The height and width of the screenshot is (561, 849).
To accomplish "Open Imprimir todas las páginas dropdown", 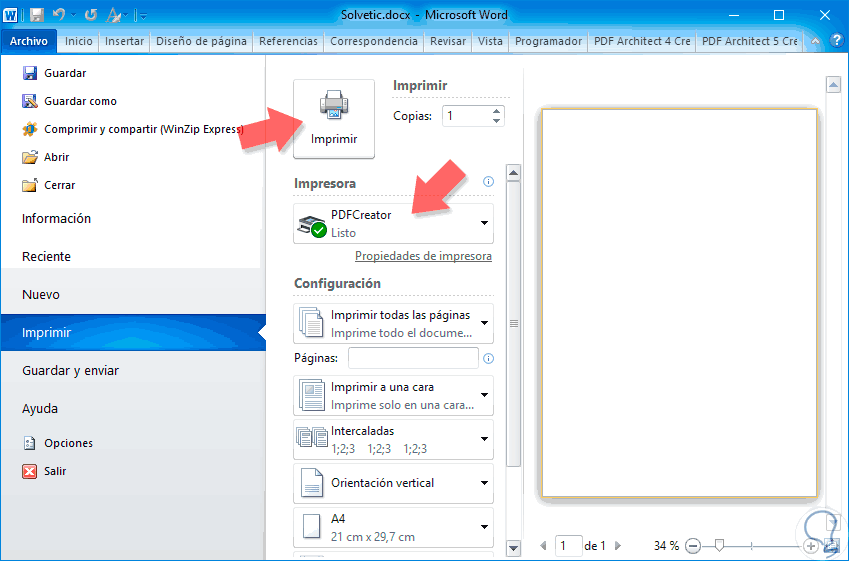I will pos(484,323).
